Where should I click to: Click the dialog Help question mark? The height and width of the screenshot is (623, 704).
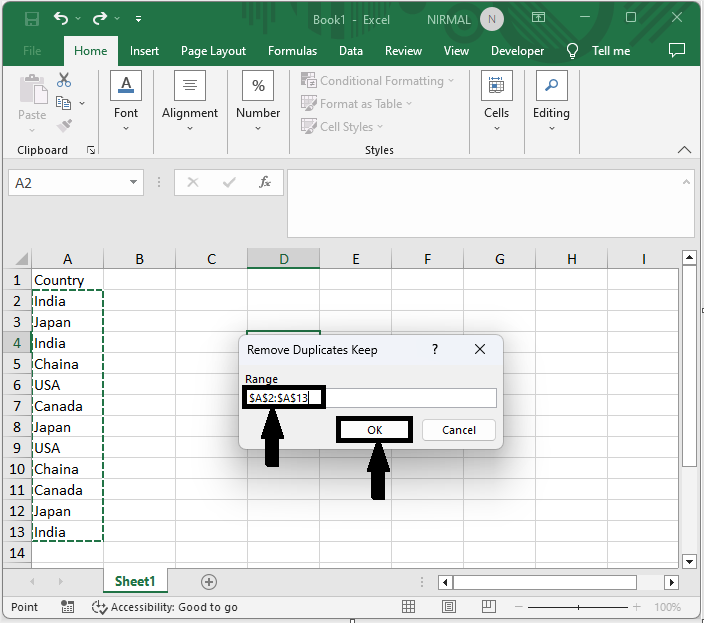coord(435,349)
